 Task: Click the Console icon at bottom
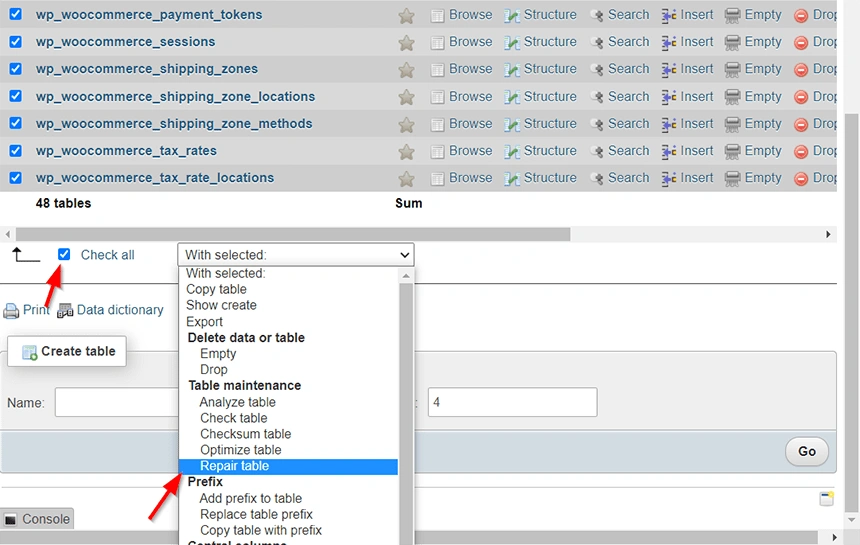[x=11, y=520]
